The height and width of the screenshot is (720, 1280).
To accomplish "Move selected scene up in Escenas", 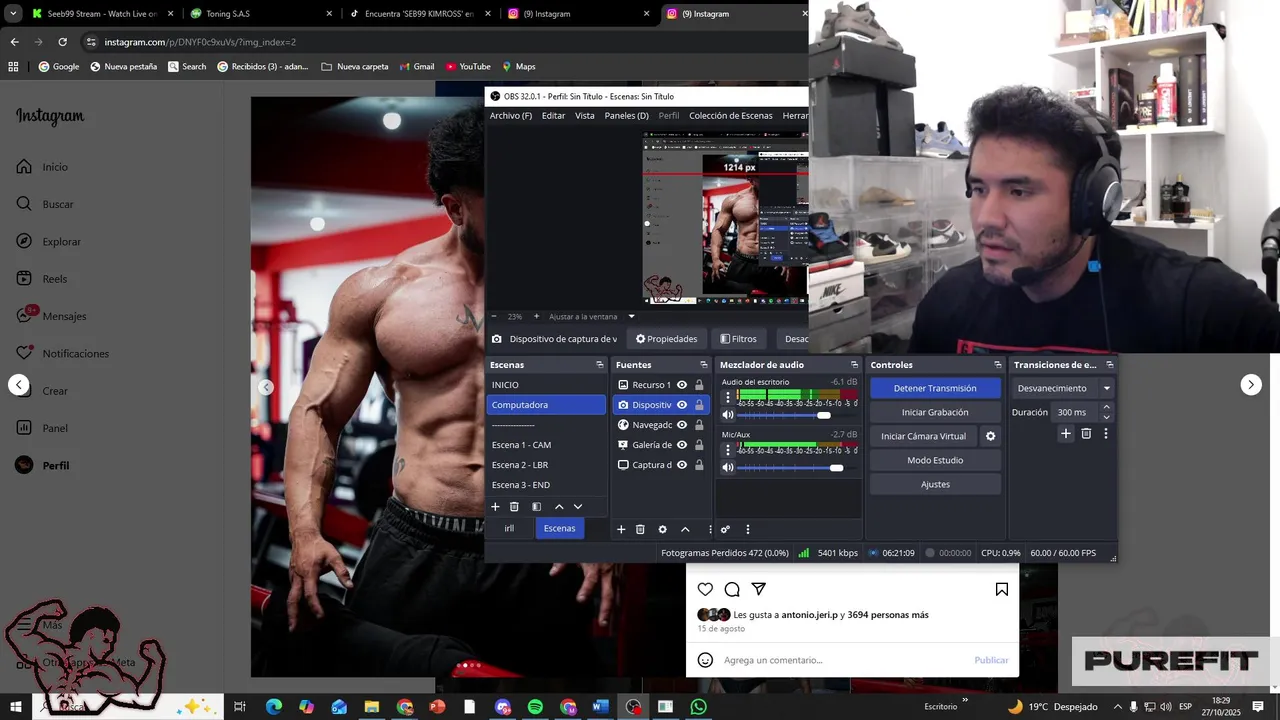I will [x=559, y=507].
